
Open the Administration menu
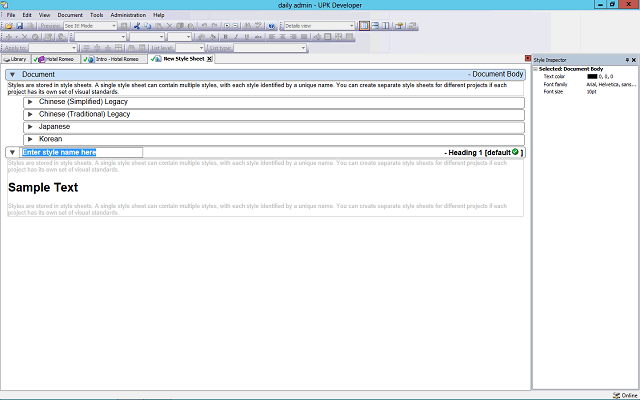point(127,15)
